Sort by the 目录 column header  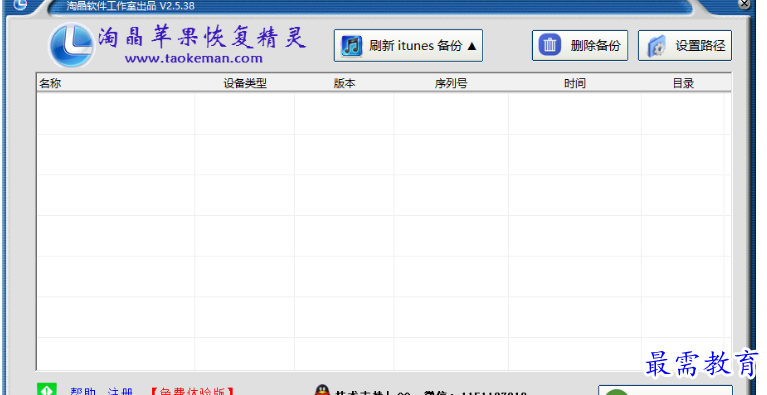pos(683,83)
